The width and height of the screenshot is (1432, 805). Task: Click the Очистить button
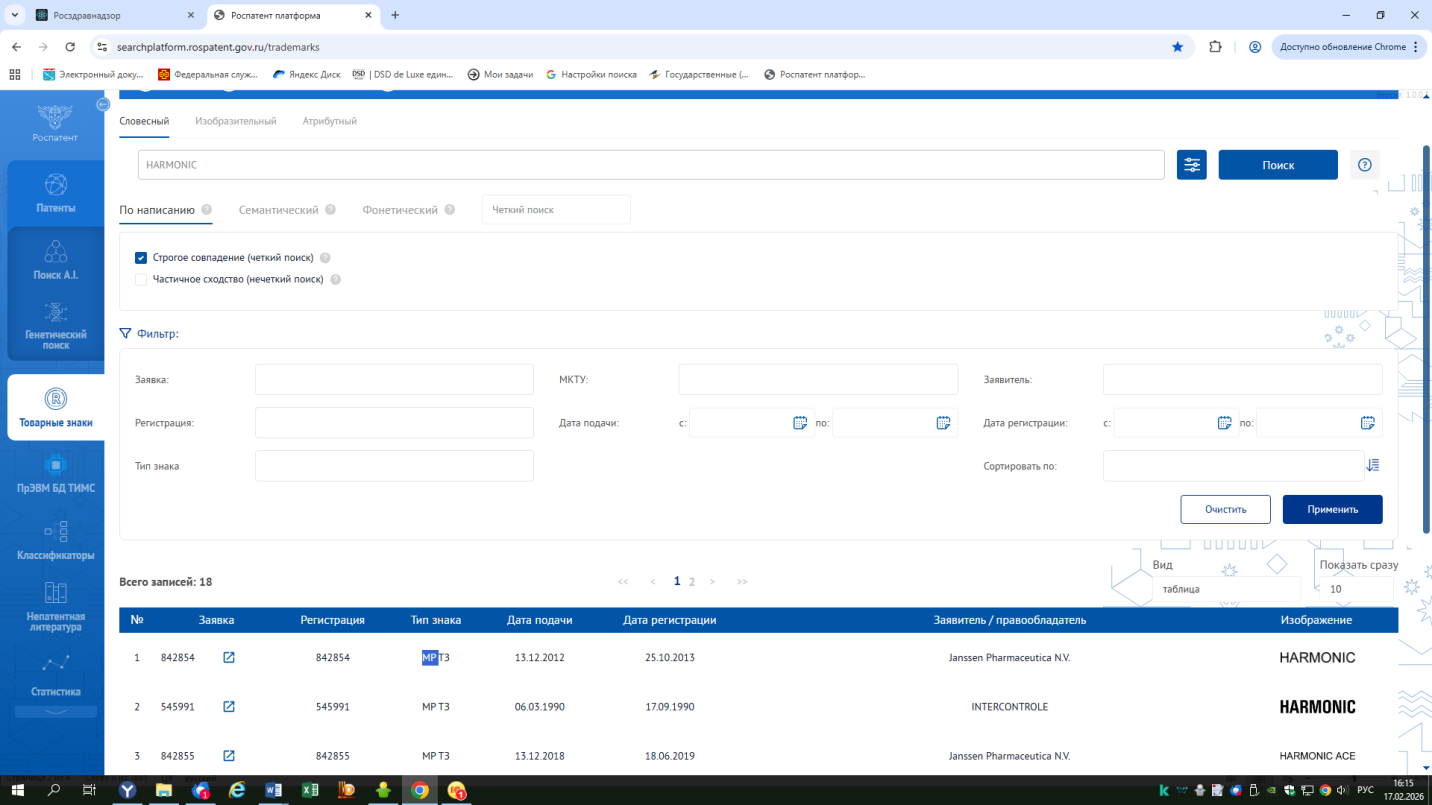point(1225,509)
